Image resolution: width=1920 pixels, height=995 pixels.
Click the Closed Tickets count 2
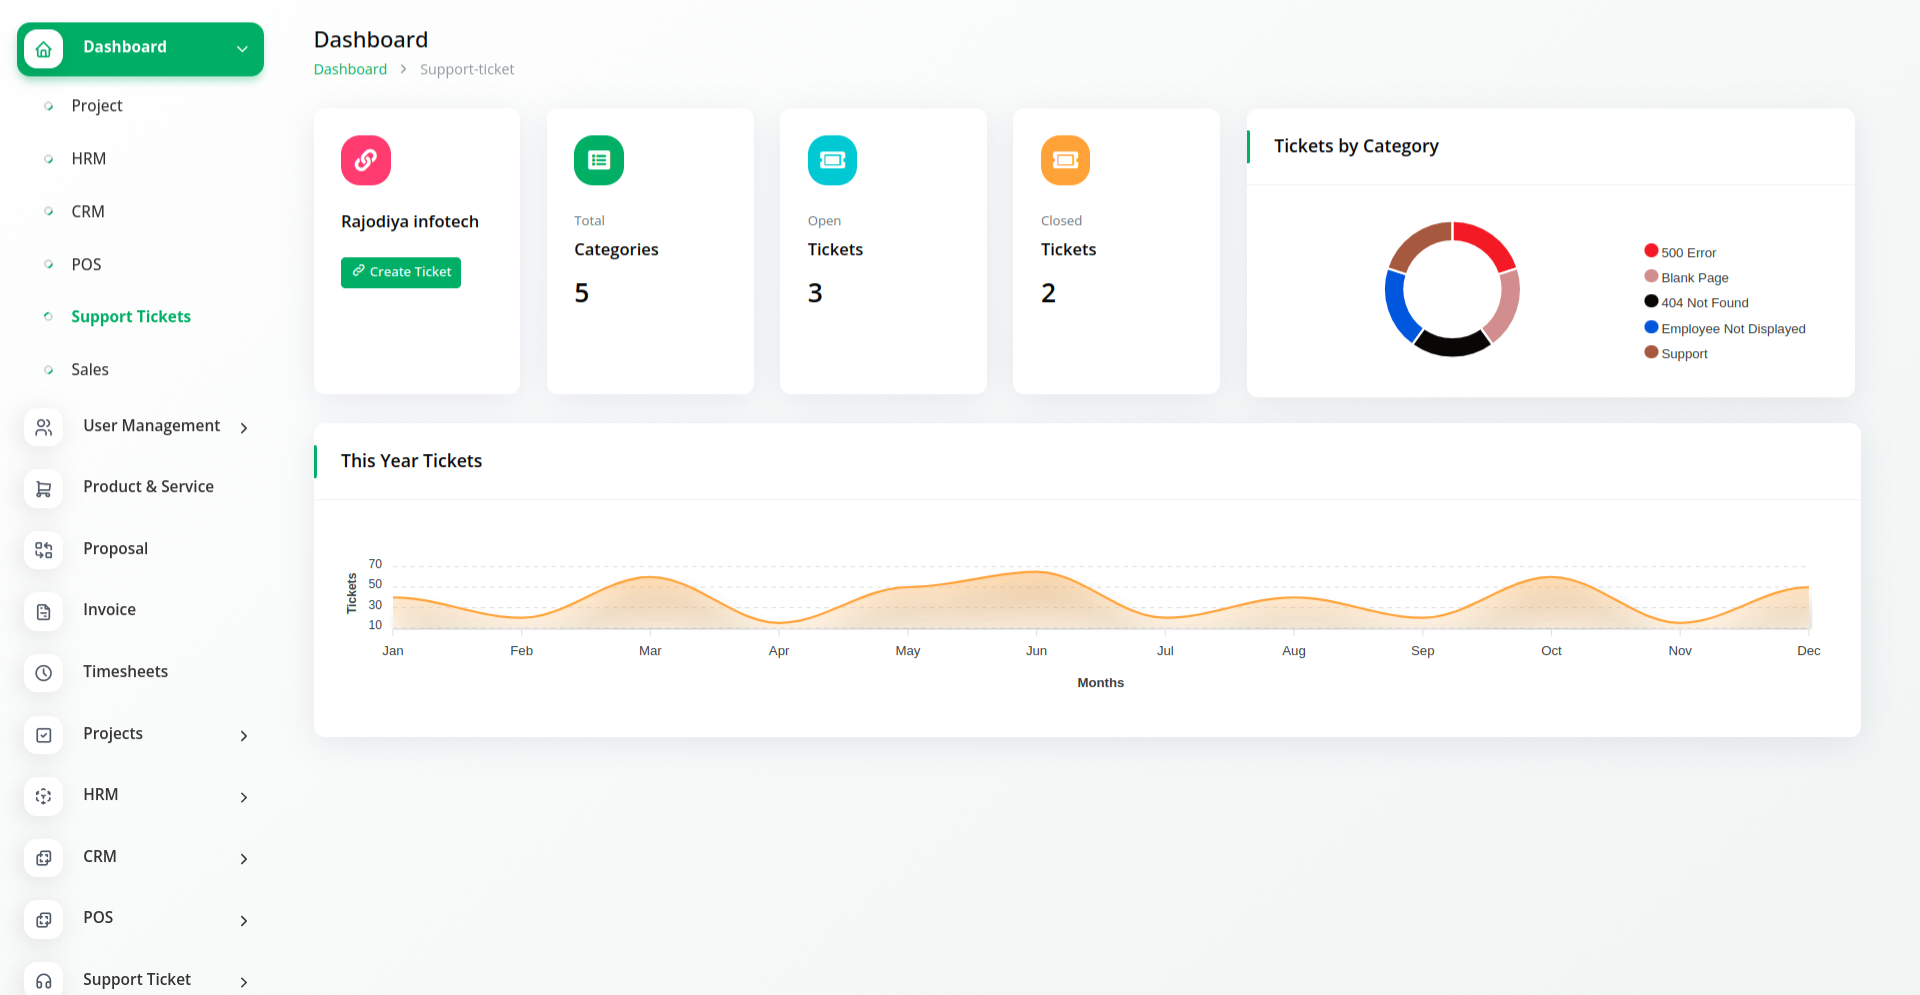click(1048, 293)
